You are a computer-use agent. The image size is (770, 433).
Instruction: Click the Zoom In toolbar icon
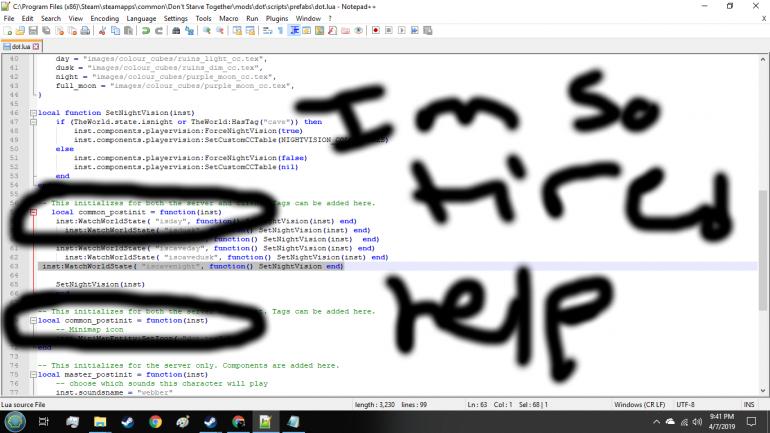[207, 30]
